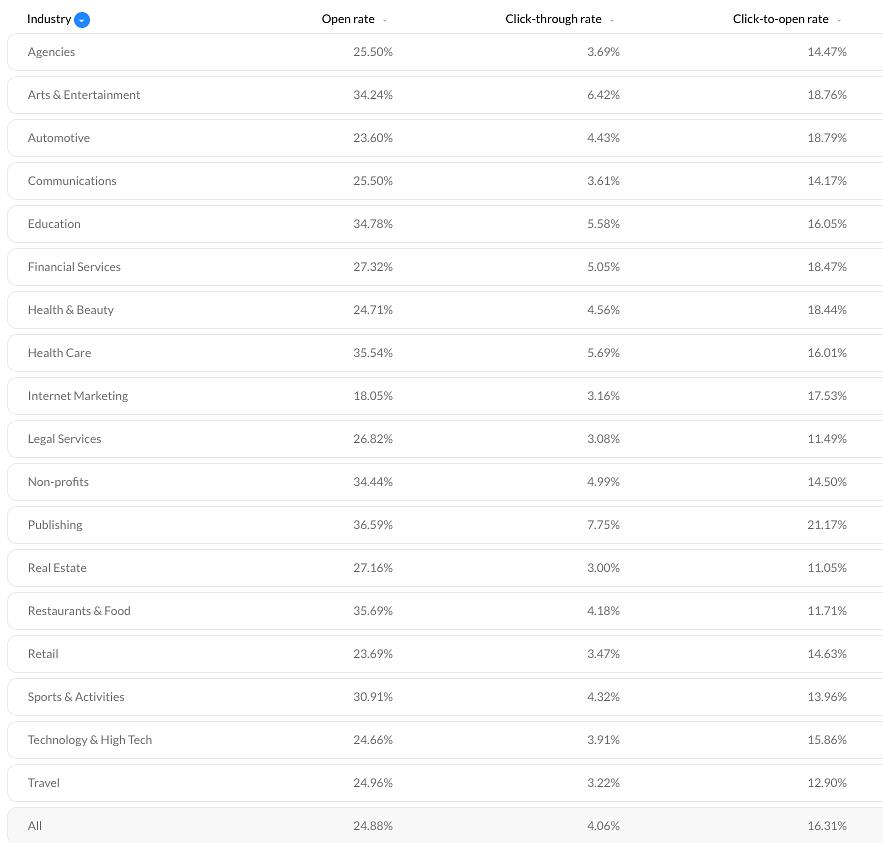Select the Health Care row
The width and height of the screenshot is (883, 843).
pos(445,353)
